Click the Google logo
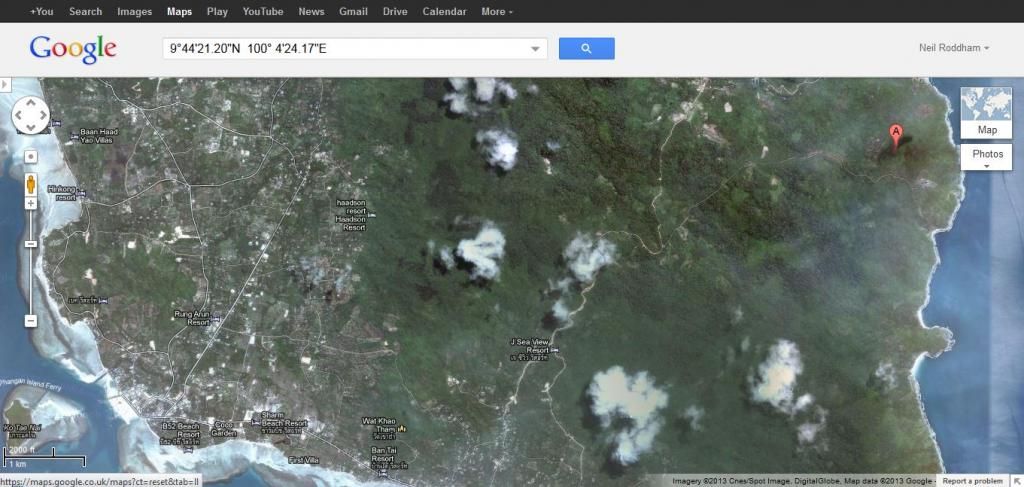Image resolution: width=1024 pixels, height=487 pixels. click(x=73, y=49)
